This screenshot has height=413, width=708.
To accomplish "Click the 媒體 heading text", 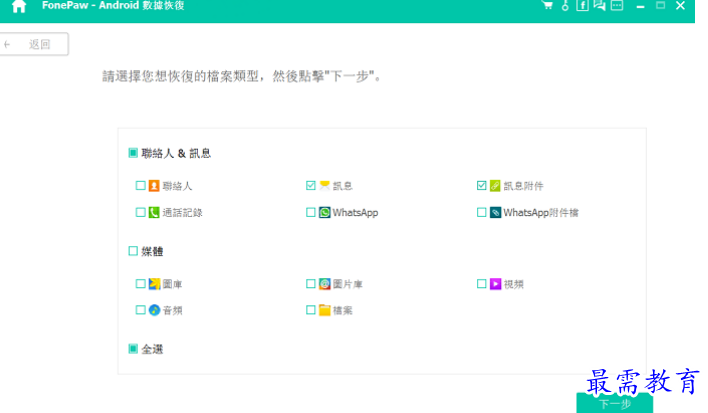I will pyautogui.click(x=152, y=251).
